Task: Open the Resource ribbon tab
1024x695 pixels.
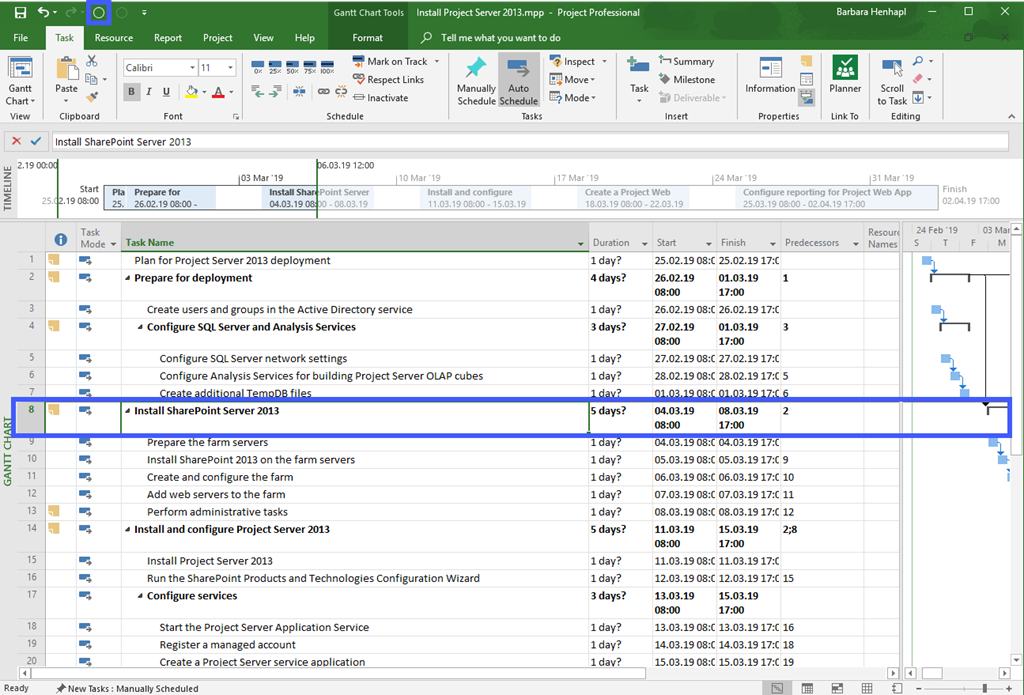Action: (113, 38)
